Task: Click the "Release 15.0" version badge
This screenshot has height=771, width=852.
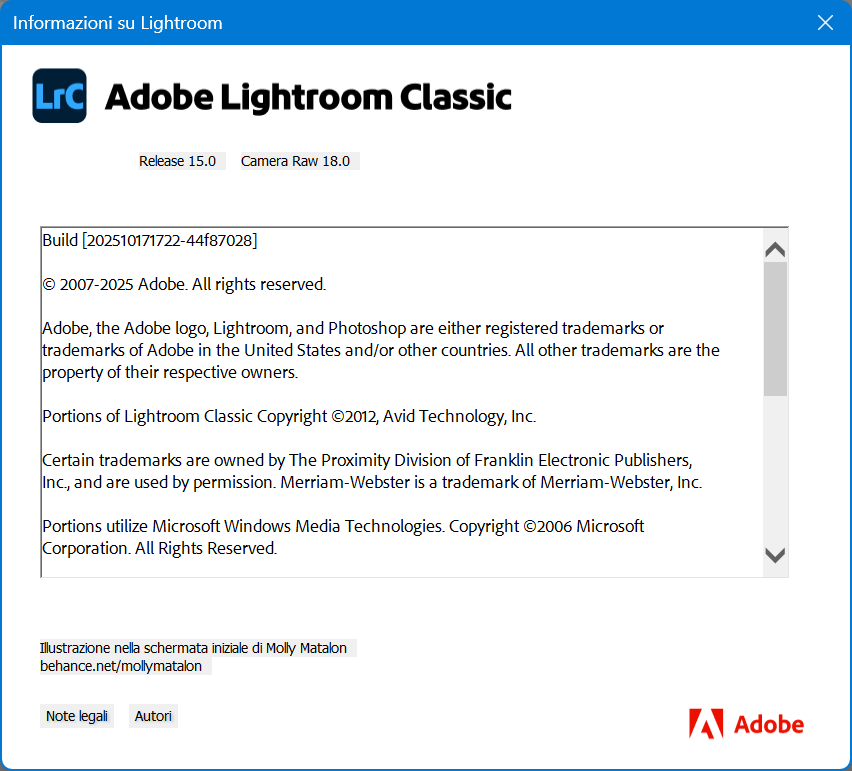Action: (x=180, y=161)
